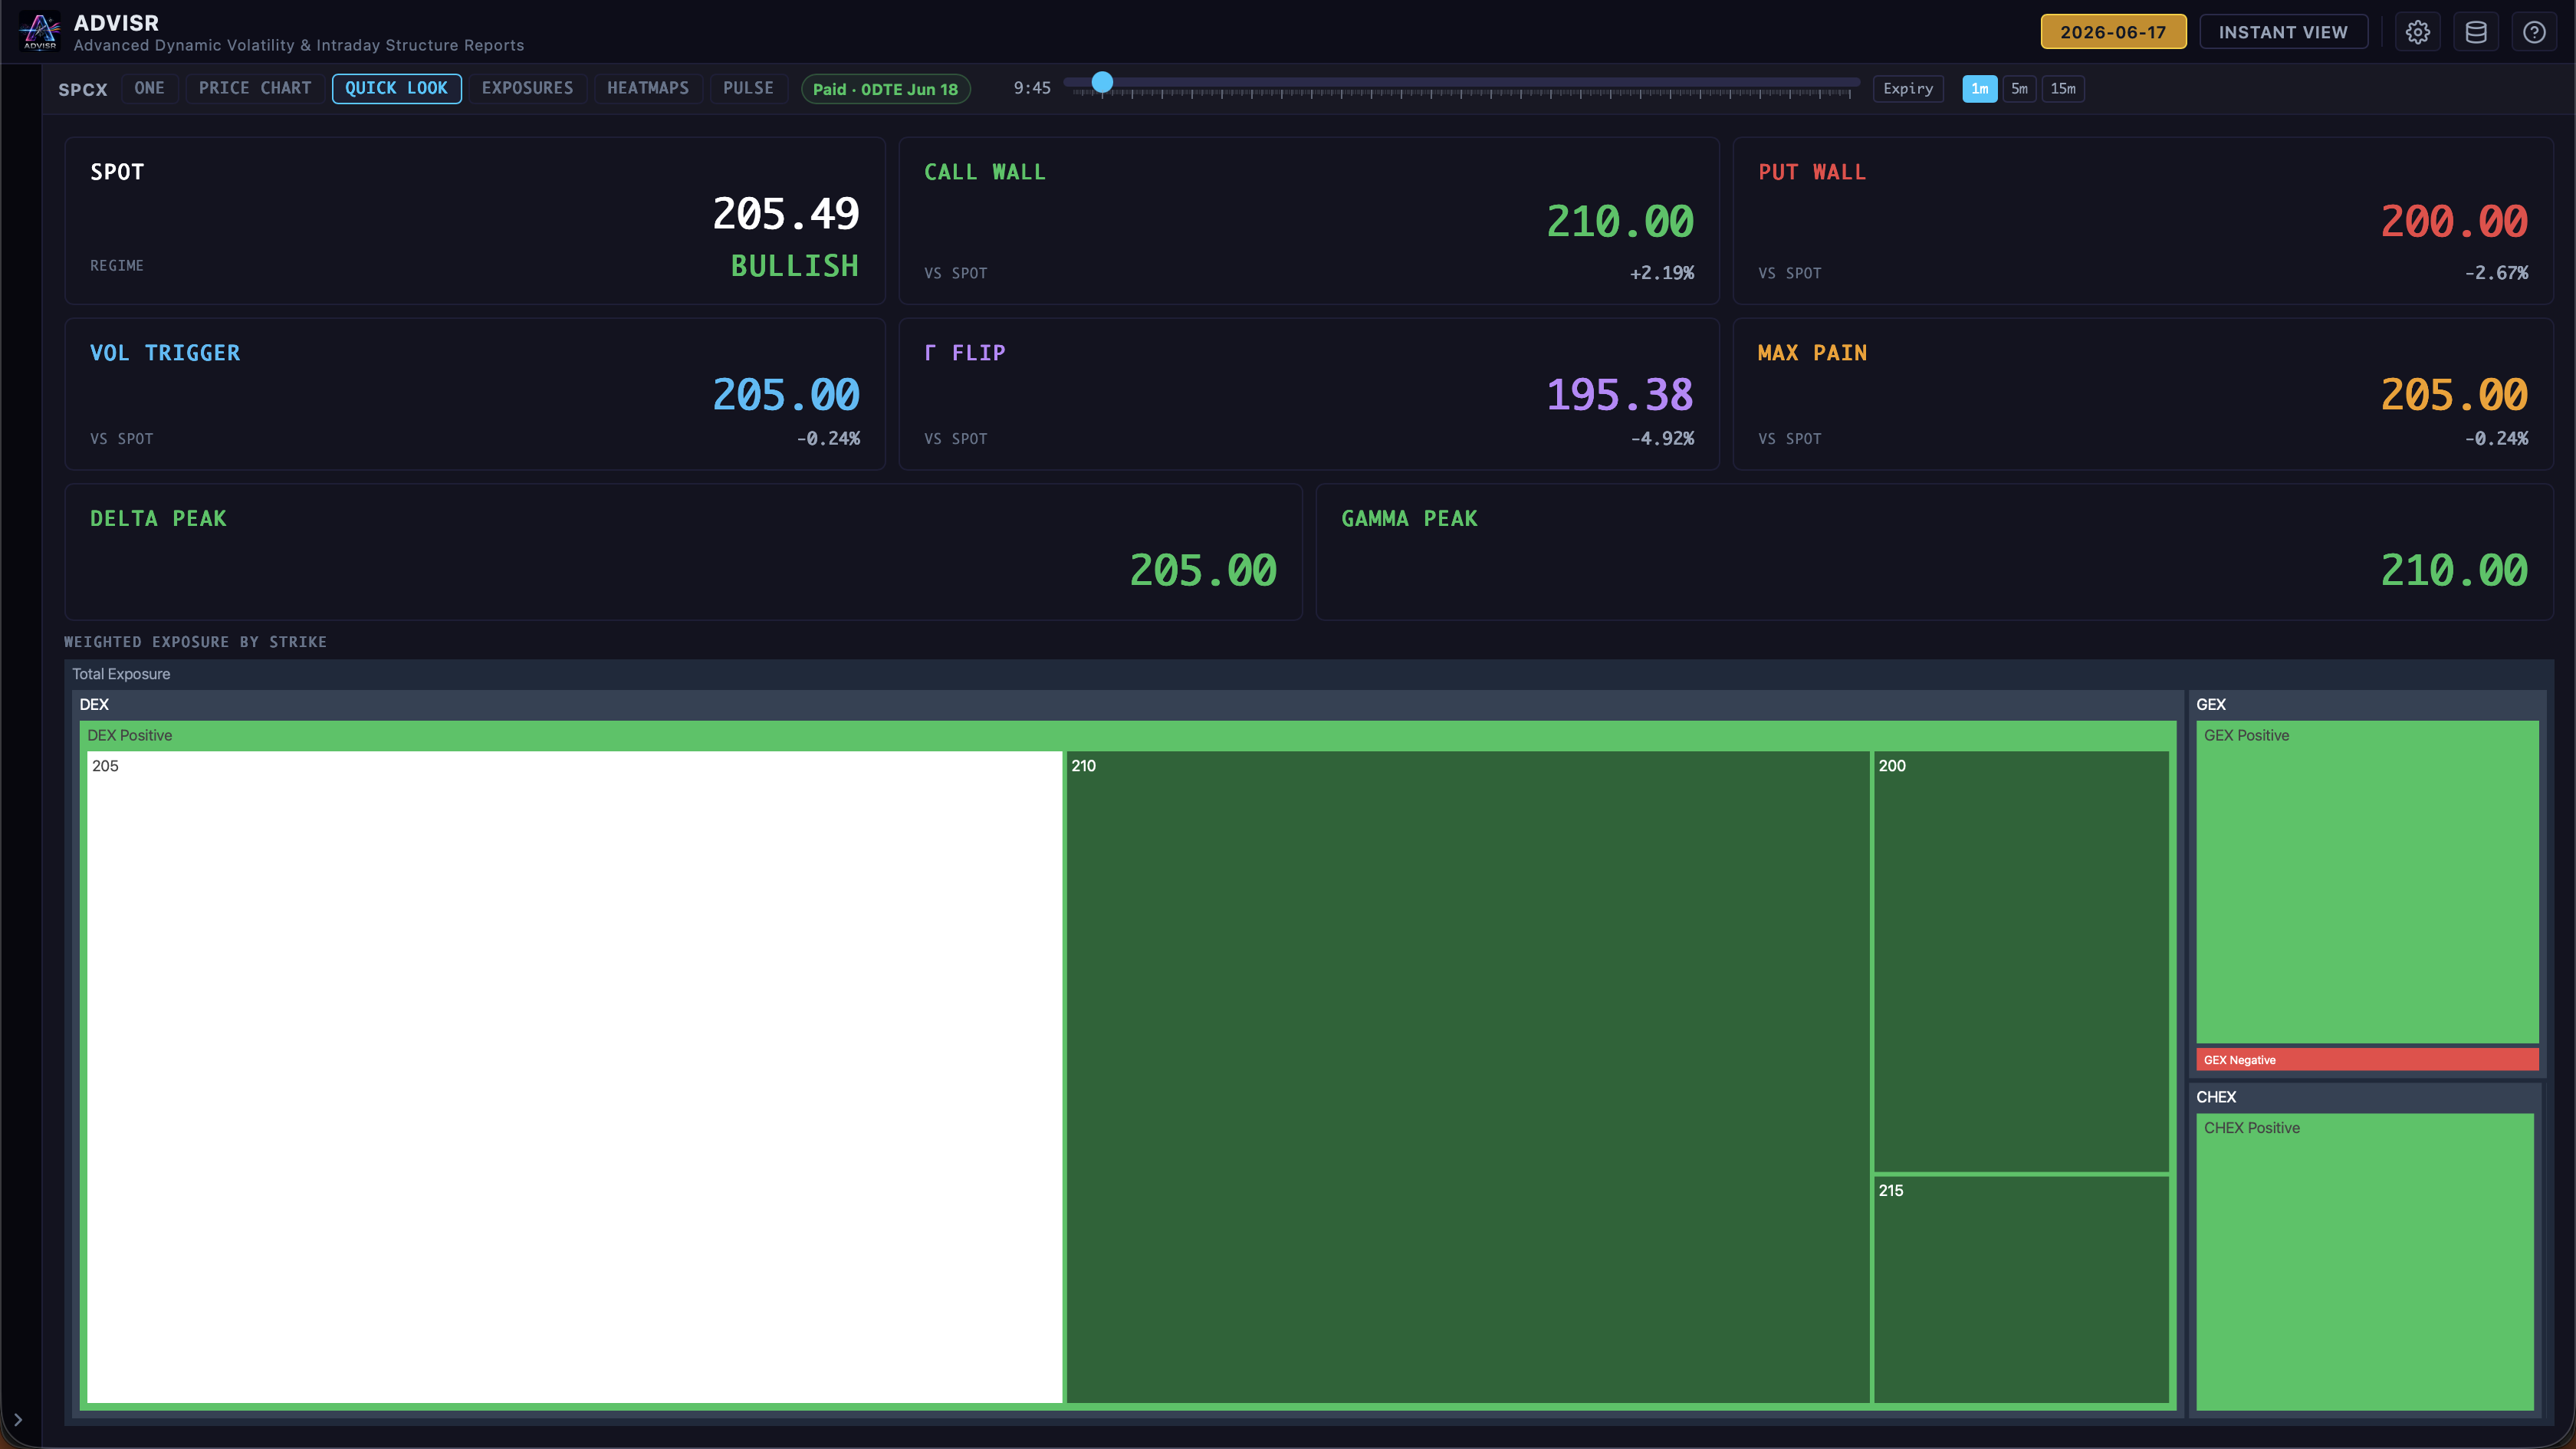2576x1449 pixels.
Task: Click the Total Exposure treemap header
Action: tap(1309, 674)
